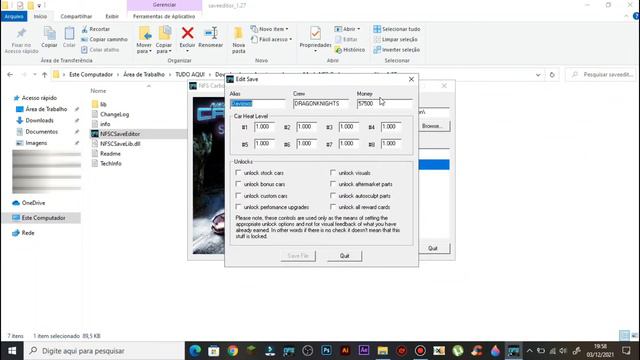Click the Recortar scissors option
This screenshot has width=640, height=360.
point(95,29)
